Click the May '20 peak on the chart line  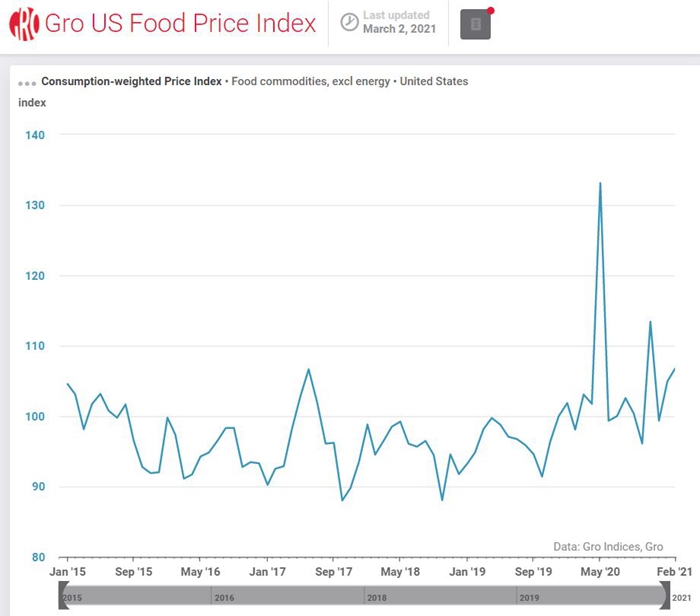coord(600,184)
